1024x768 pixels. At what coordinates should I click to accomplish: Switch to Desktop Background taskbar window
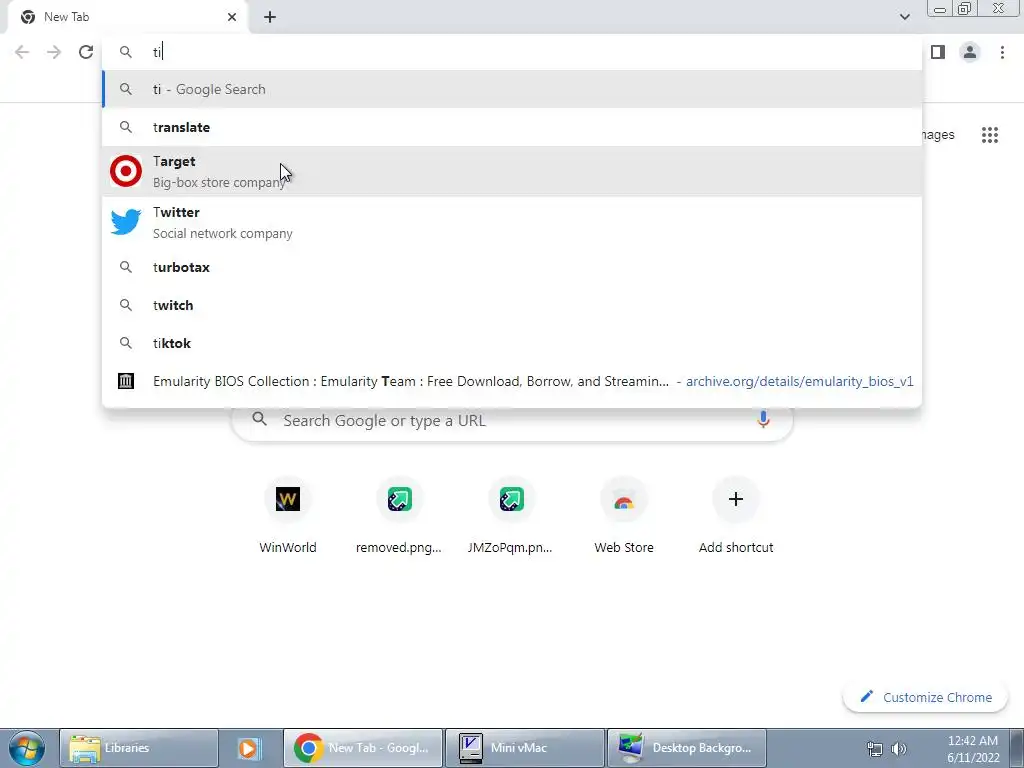click(x=686, y=748)
